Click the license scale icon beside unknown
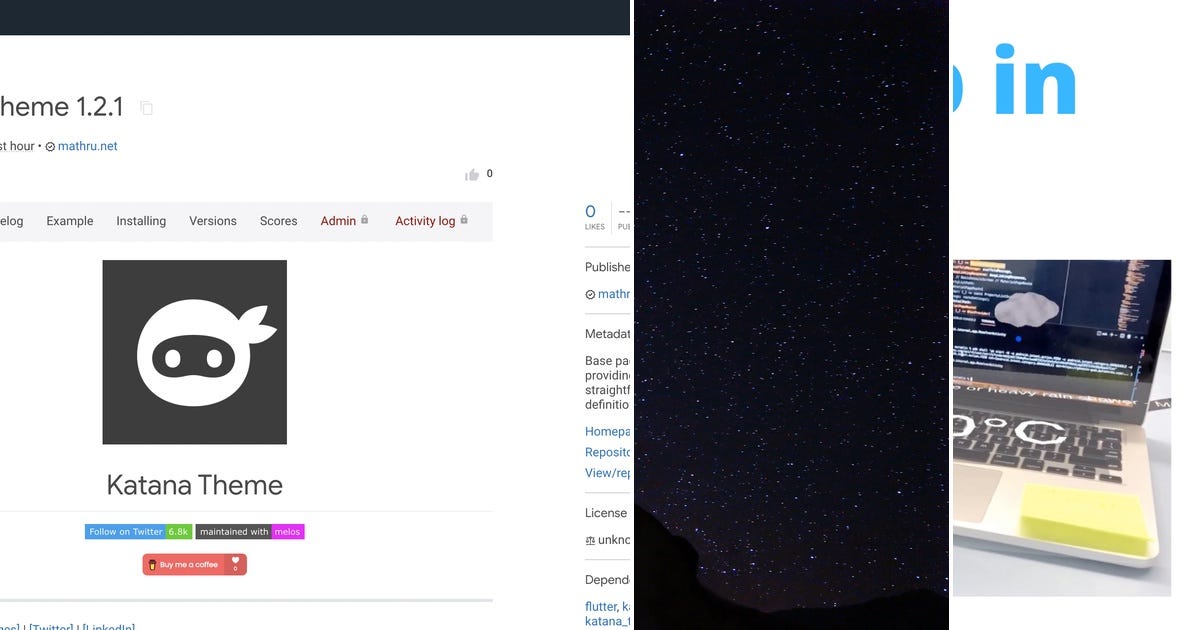The width and height of the screenshot is (1200, 630). (590, 540)
